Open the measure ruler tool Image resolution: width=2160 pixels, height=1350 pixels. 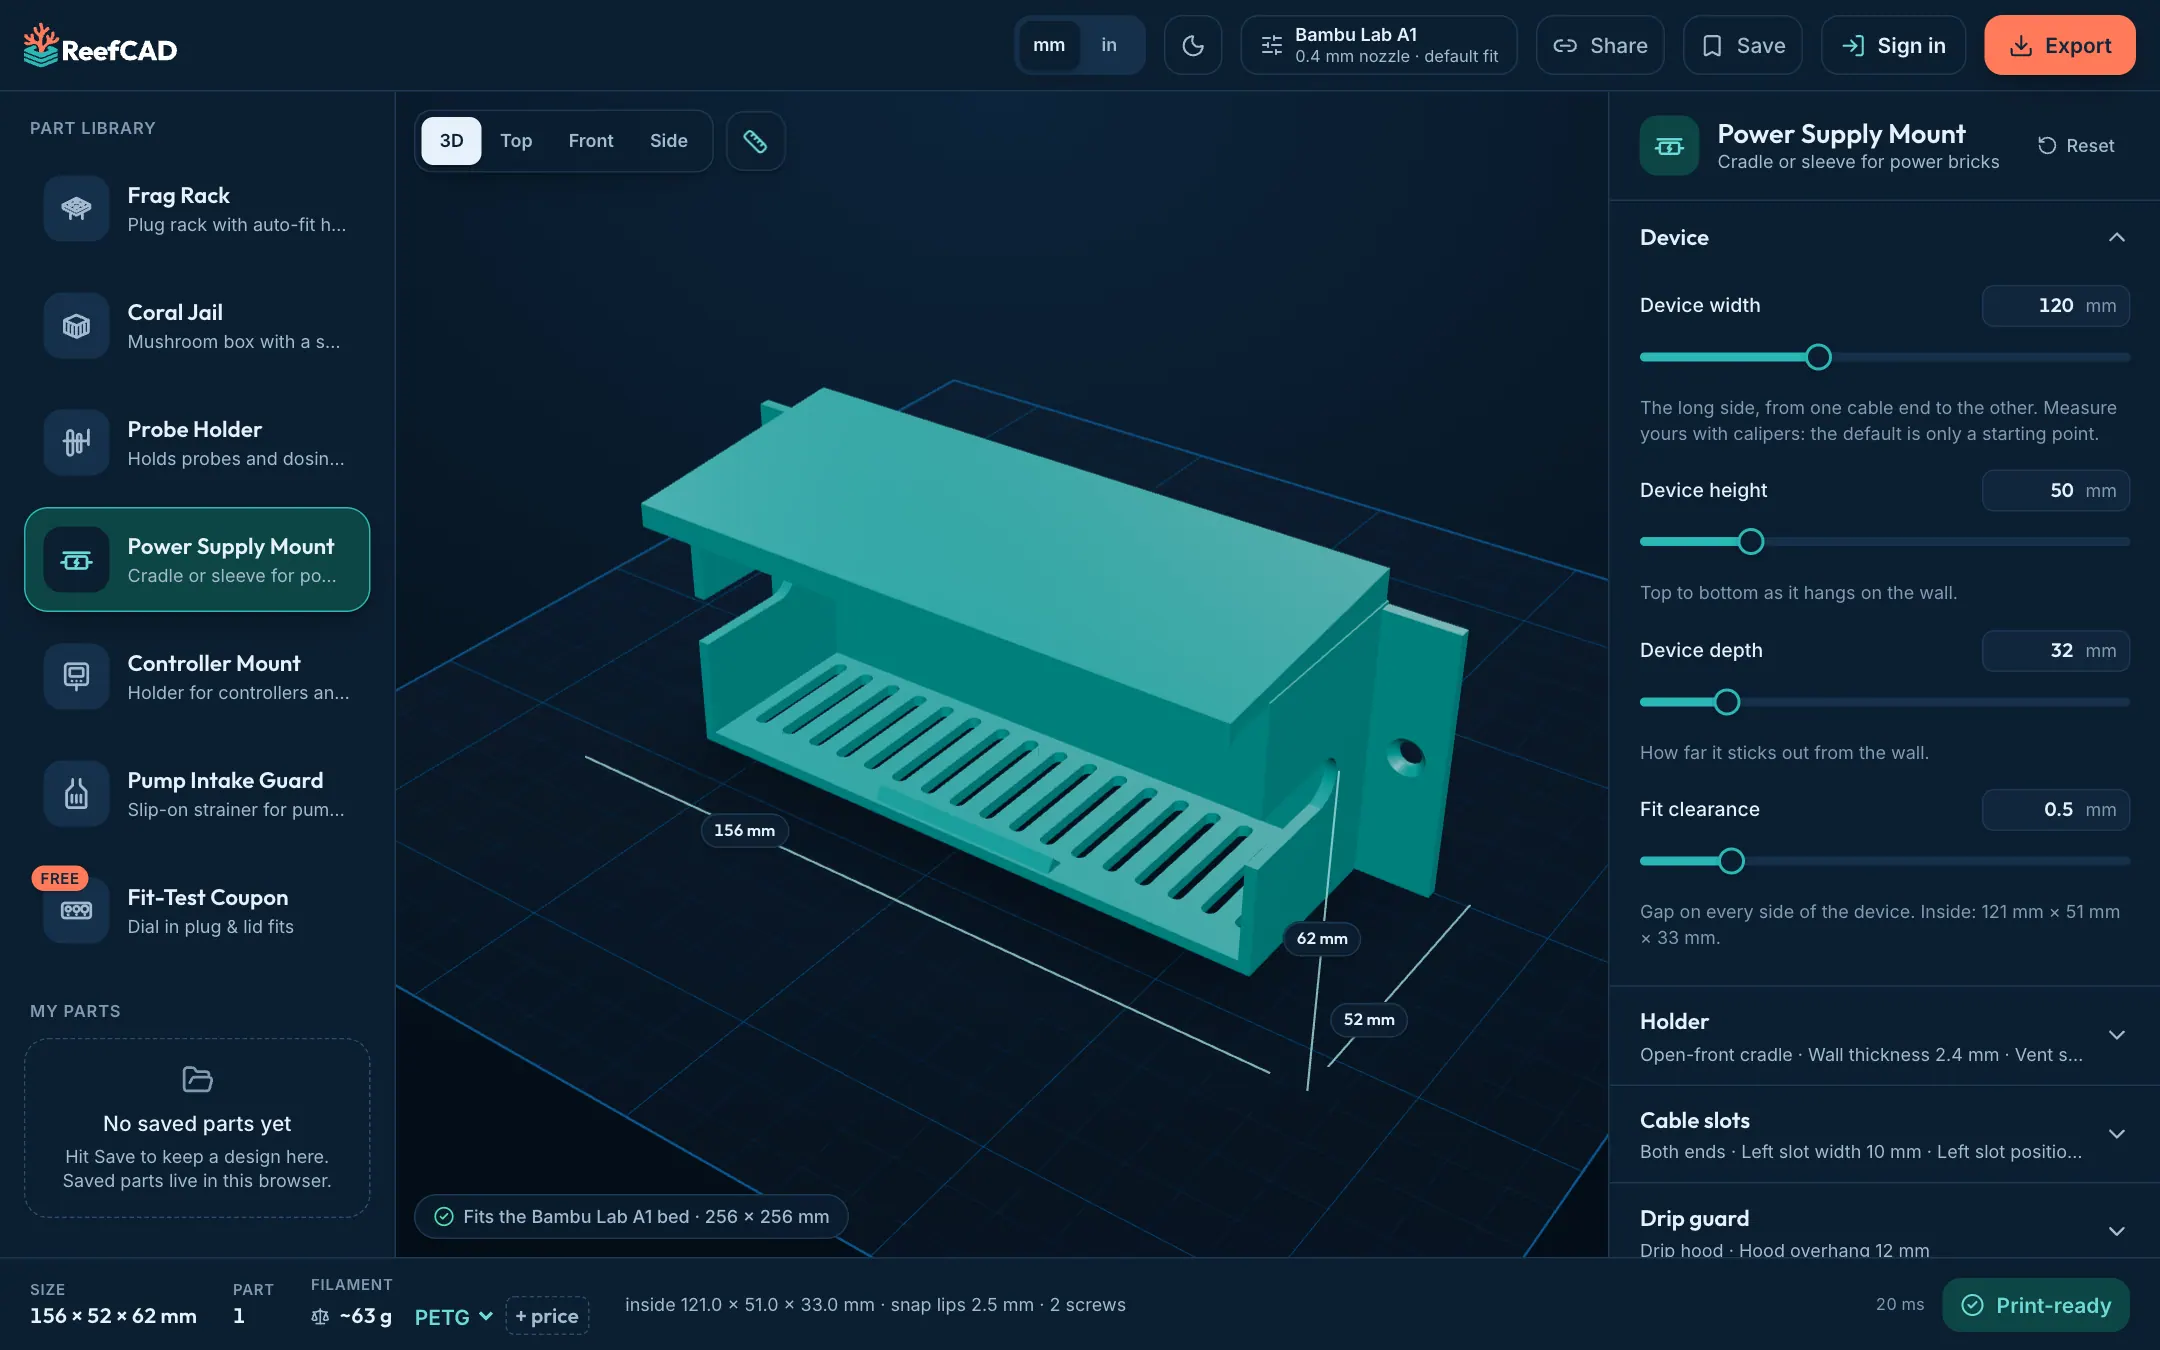755,141
